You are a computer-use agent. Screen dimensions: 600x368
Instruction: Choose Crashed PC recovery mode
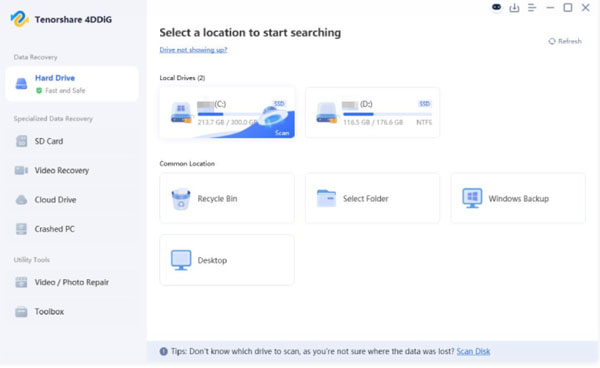coord(72,229)
